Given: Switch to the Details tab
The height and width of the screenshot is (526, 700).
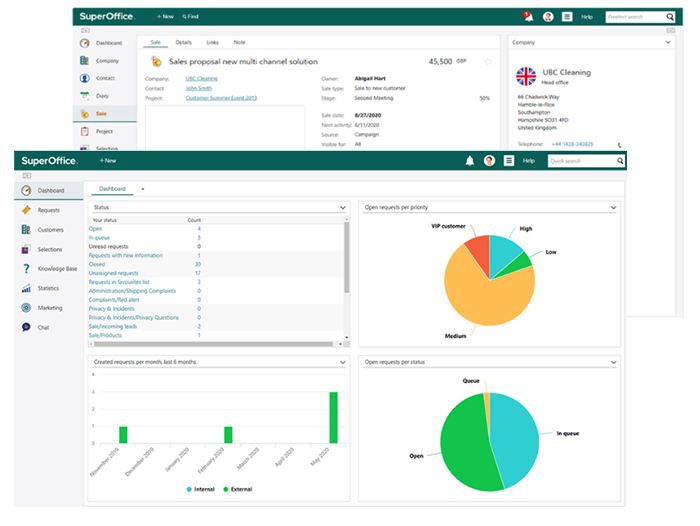Looking at the screenshot, I should pyautogui.click(x=184, y=42).
